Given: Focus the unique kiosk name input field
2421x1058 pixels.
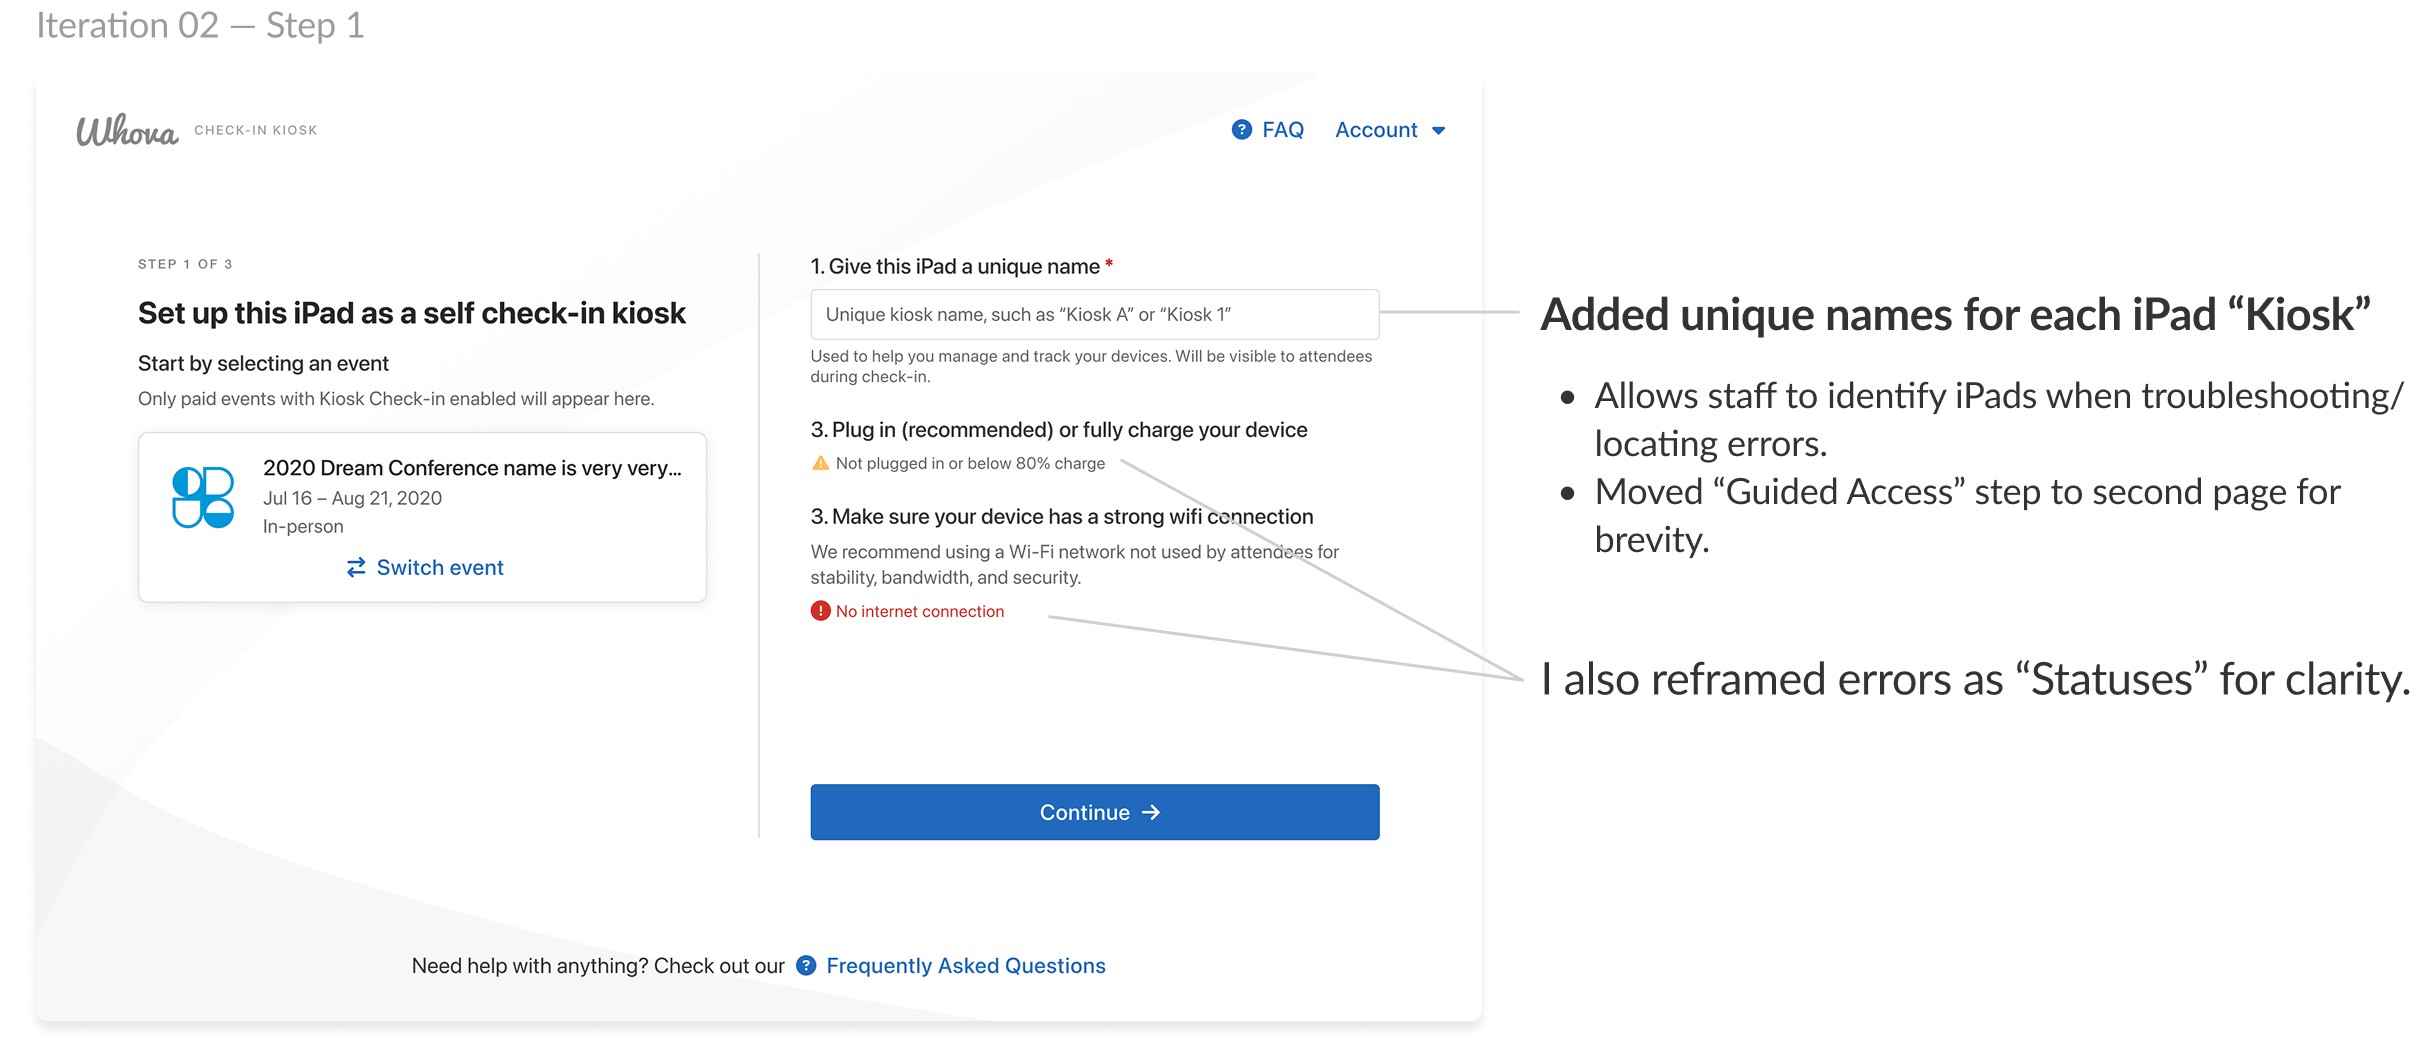Looking at the screenshot, I should coord(1094,315).
